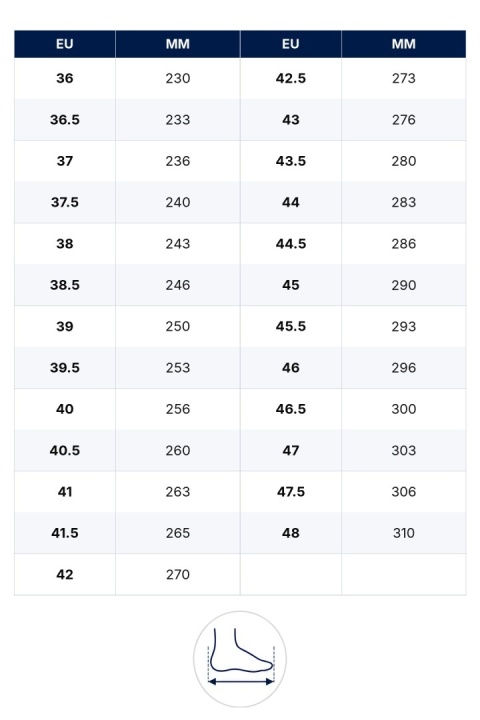480x720 pixels.
Task: Select the EU size 45 cell
Action: (x=291, y=285)
